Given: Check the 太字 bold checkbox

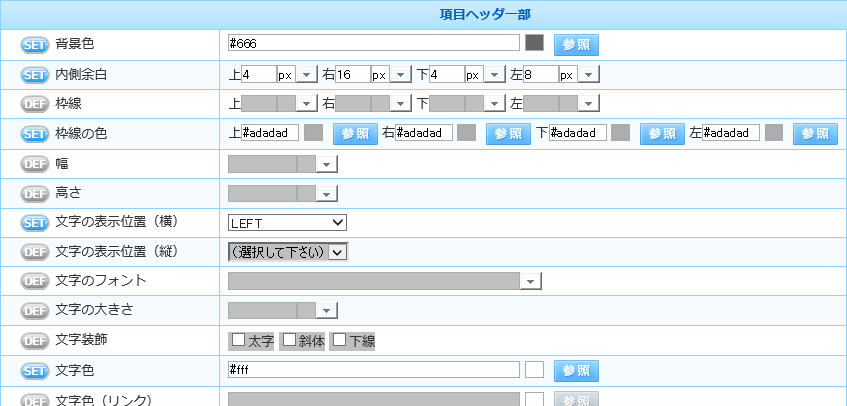Looking at the screenshot, I should point(238,340).
